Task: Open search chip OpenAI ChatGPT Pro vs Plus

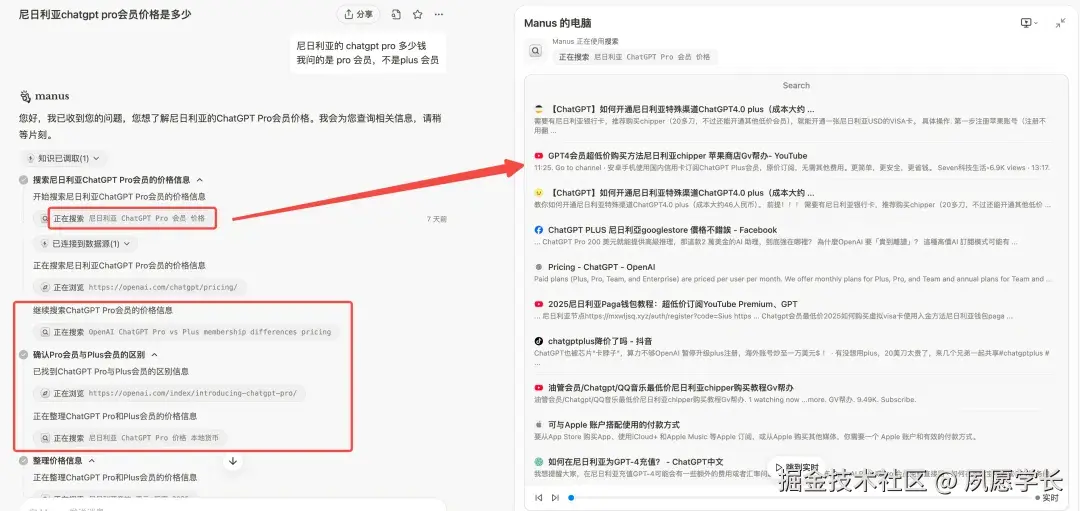Action: click(186, 332)
